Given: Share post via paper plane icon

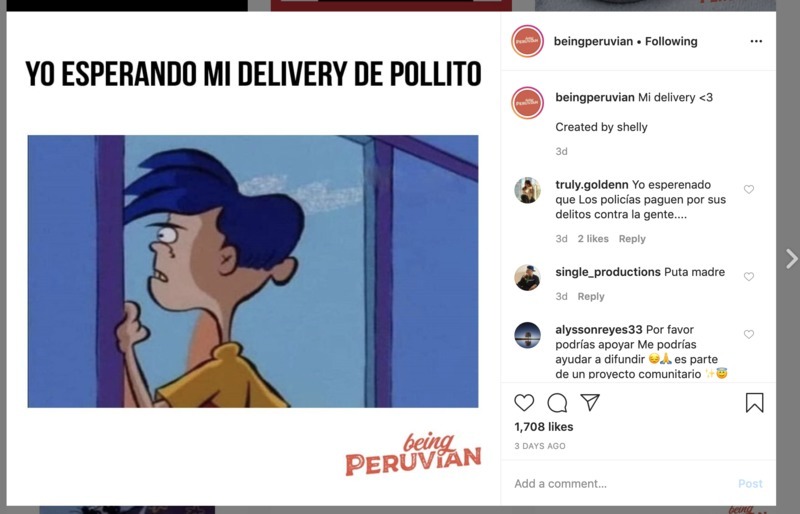Looking at the screenshot, I should click(x=590, y=402).
